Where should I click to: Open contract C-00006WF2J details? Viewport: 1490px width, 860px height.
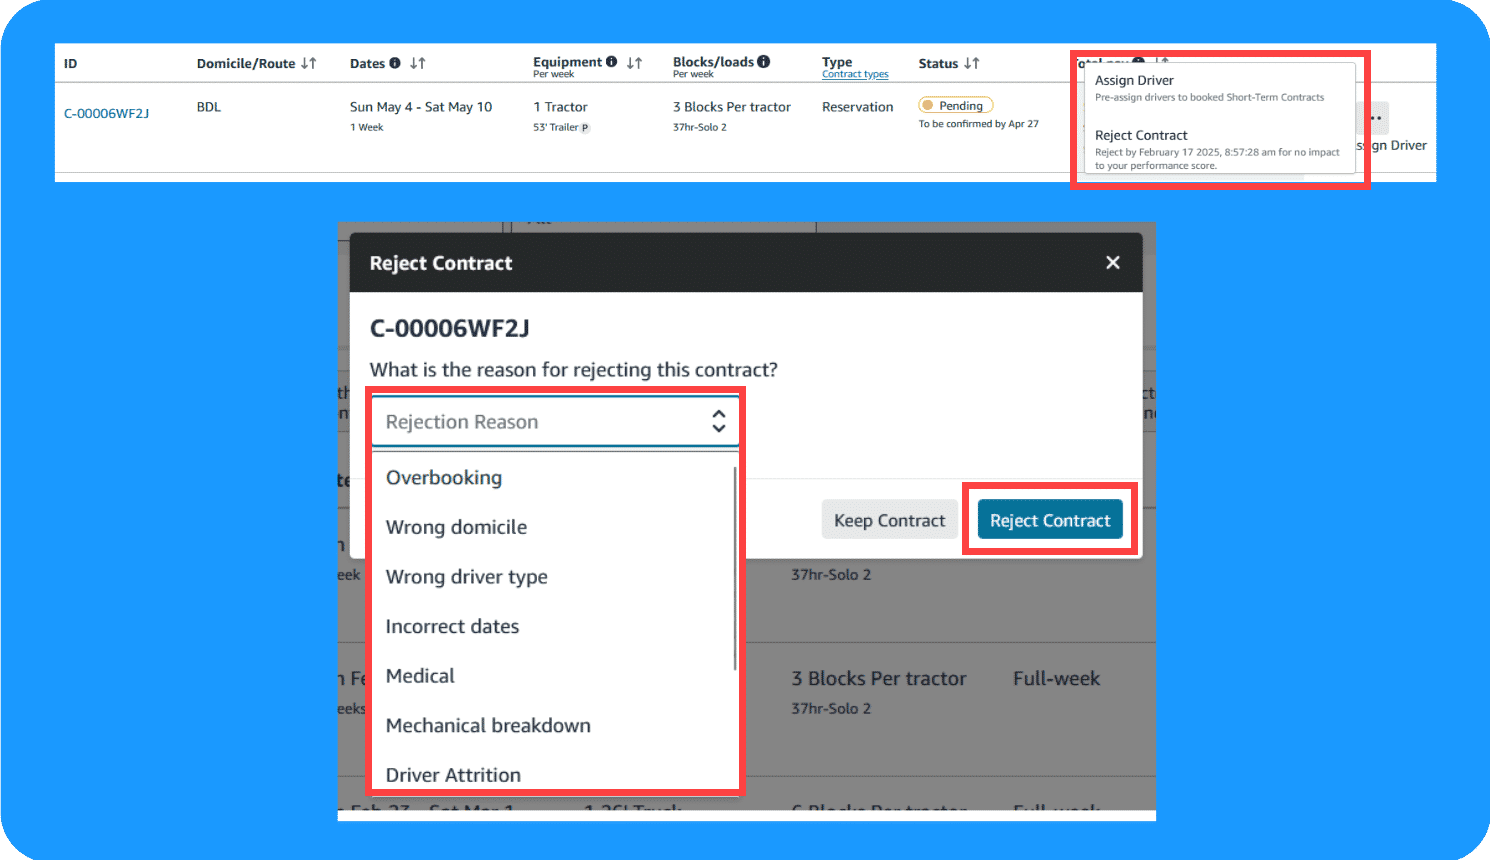(x=107, y=113)
